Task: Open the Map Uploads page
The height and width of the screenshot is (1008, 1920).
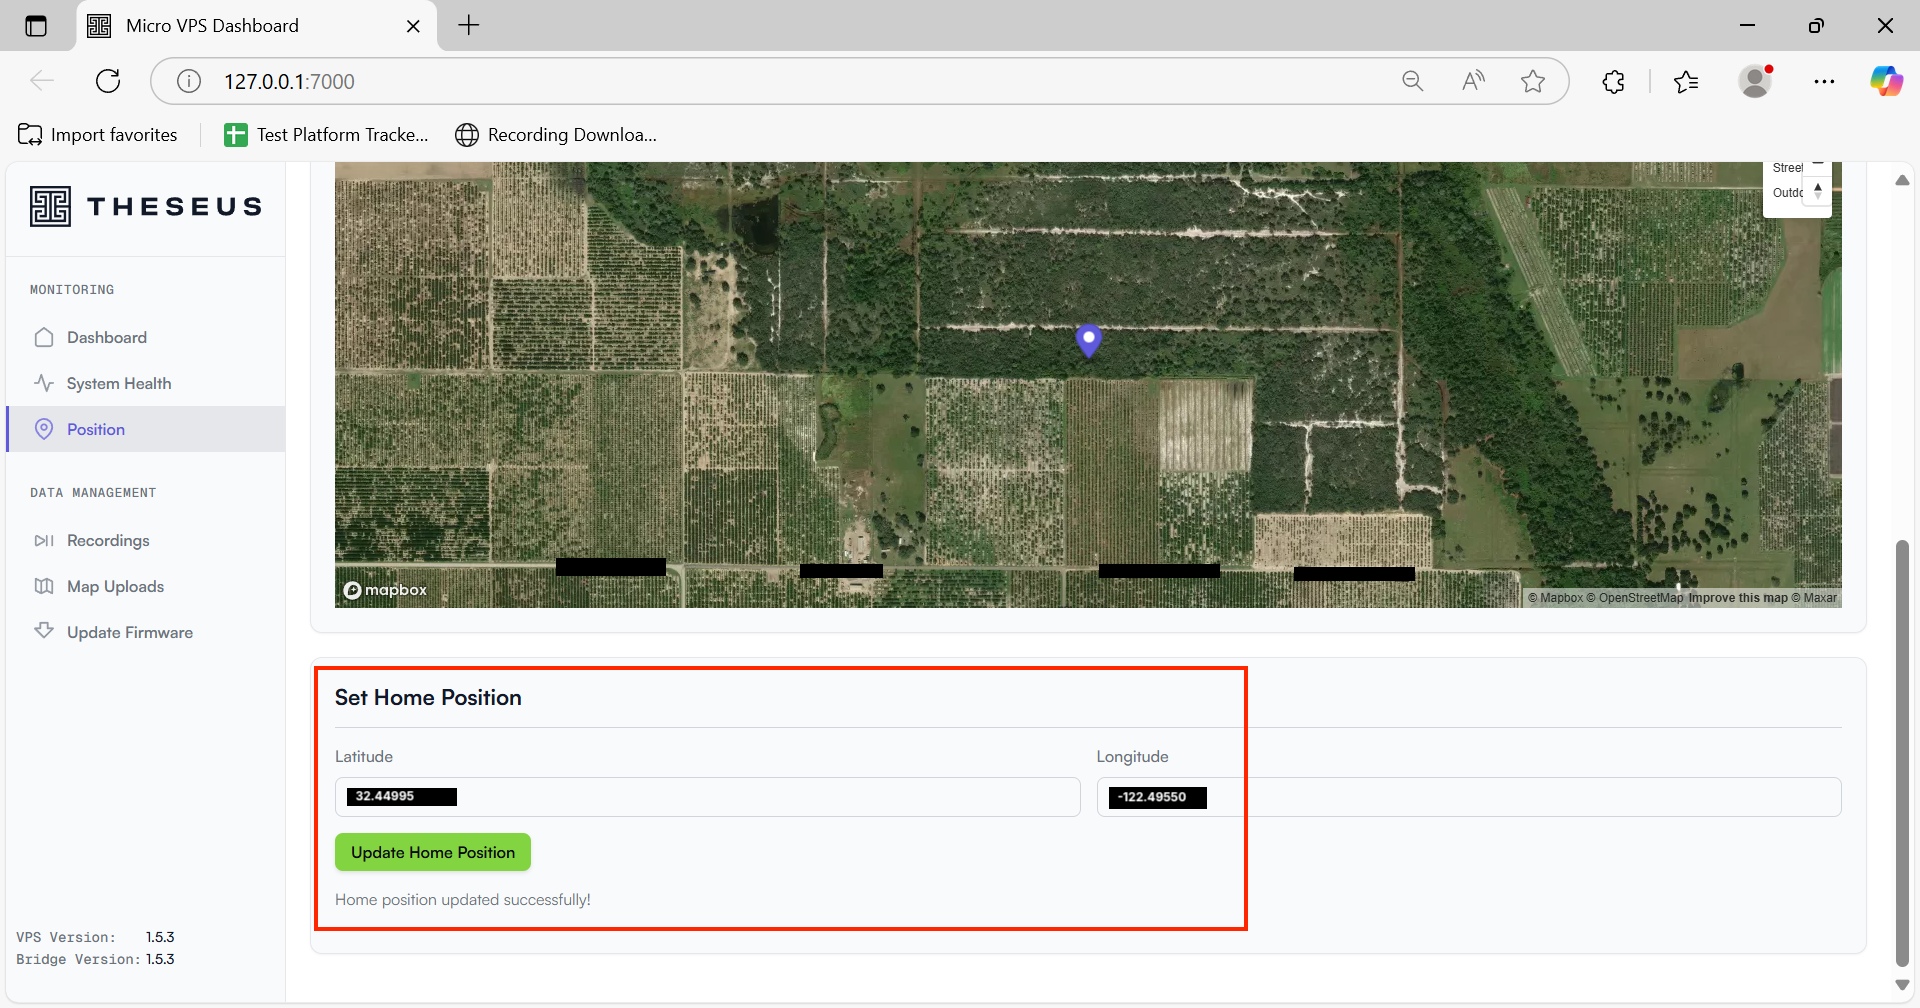Action: coord(115,587)
